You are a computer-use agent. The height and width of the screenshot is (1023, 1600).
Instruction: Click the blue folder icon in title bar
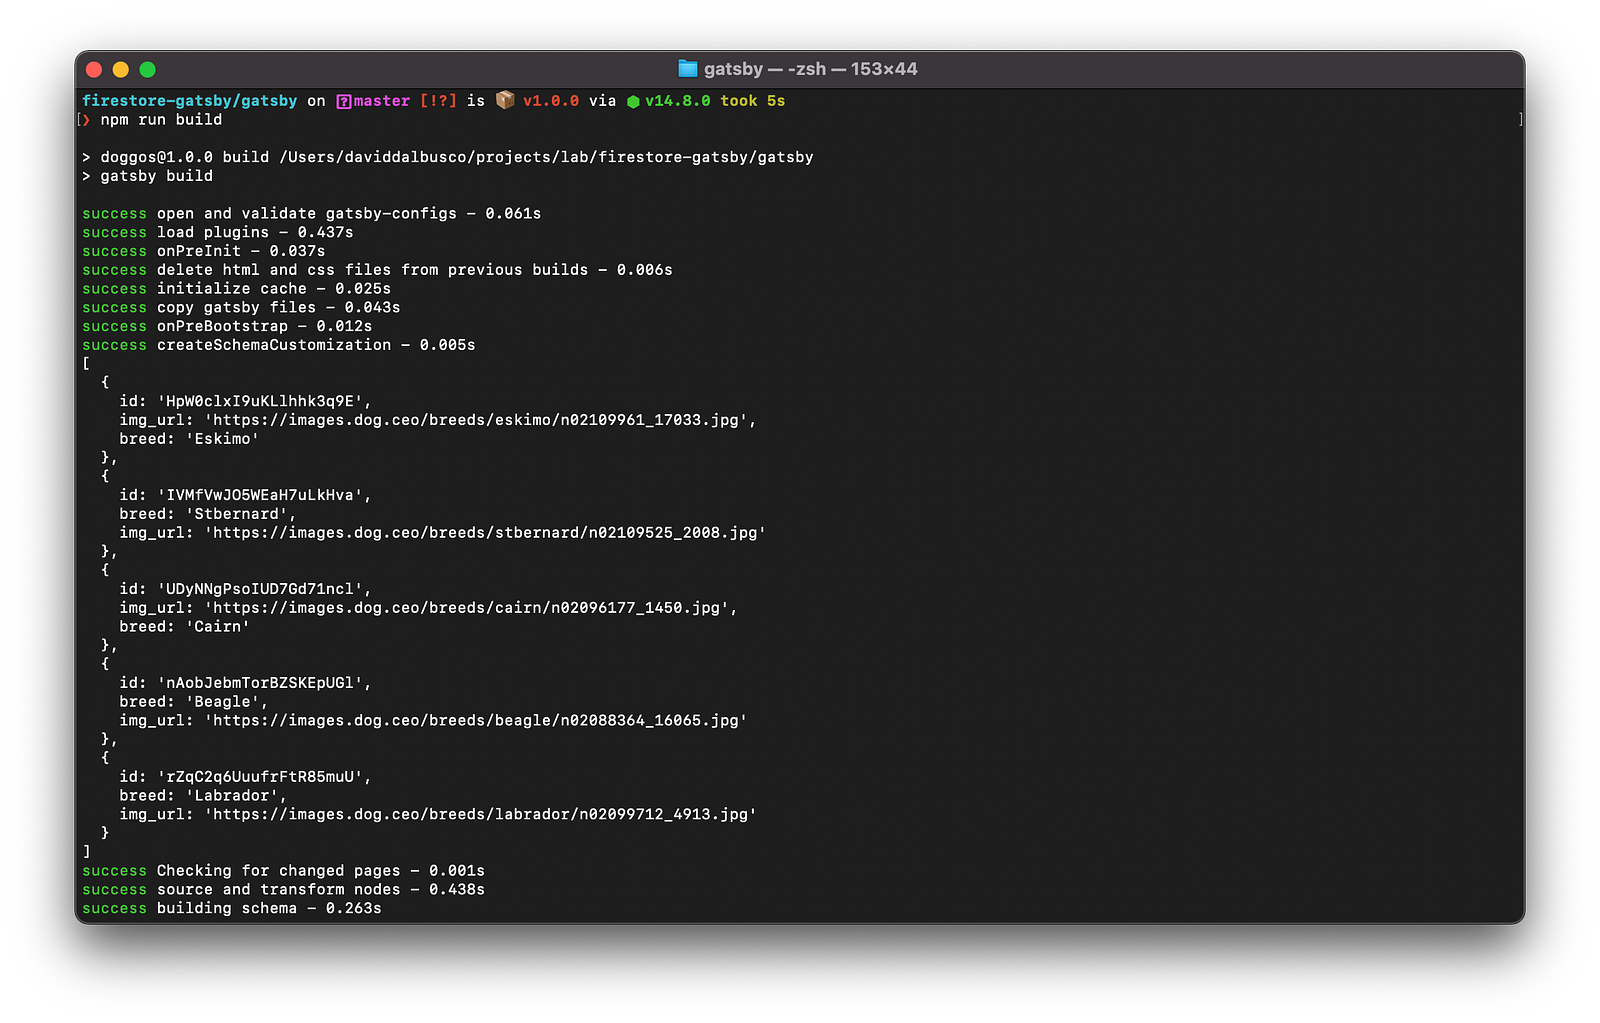tap(687, 69)
